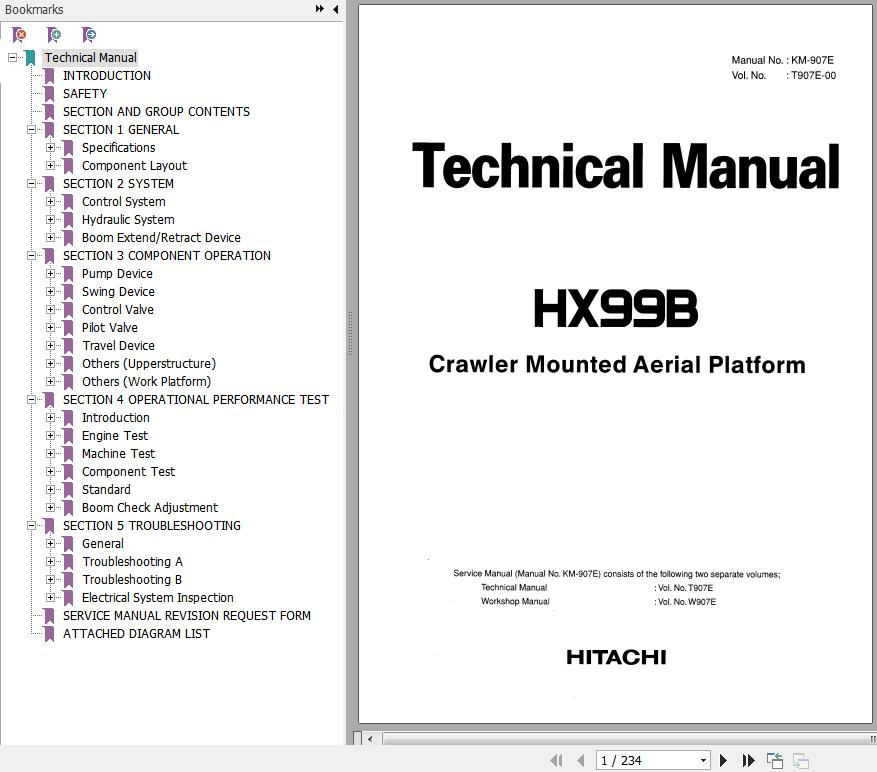
Task: Collapse SECTION 1 GENERAL
Action: pyautogui.click(x=31, y=130)
